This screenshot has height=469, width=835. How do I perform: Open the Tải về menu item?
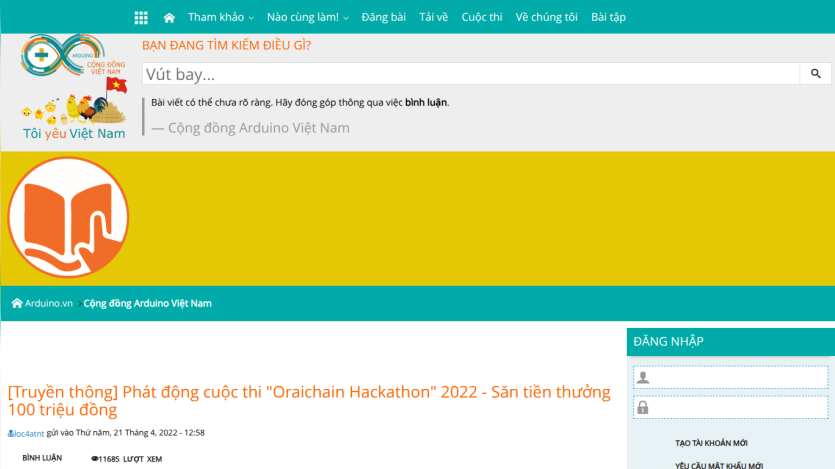pos(433,17)
